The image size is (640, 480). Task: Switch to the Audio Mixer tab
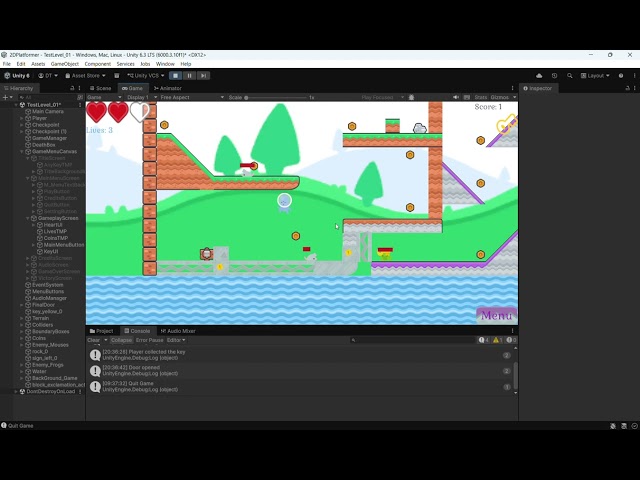coord(178,331)
